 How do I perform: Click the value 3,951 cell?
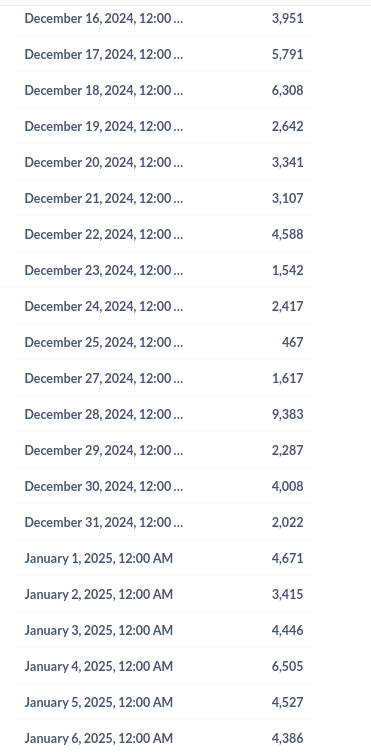[287, 18]
